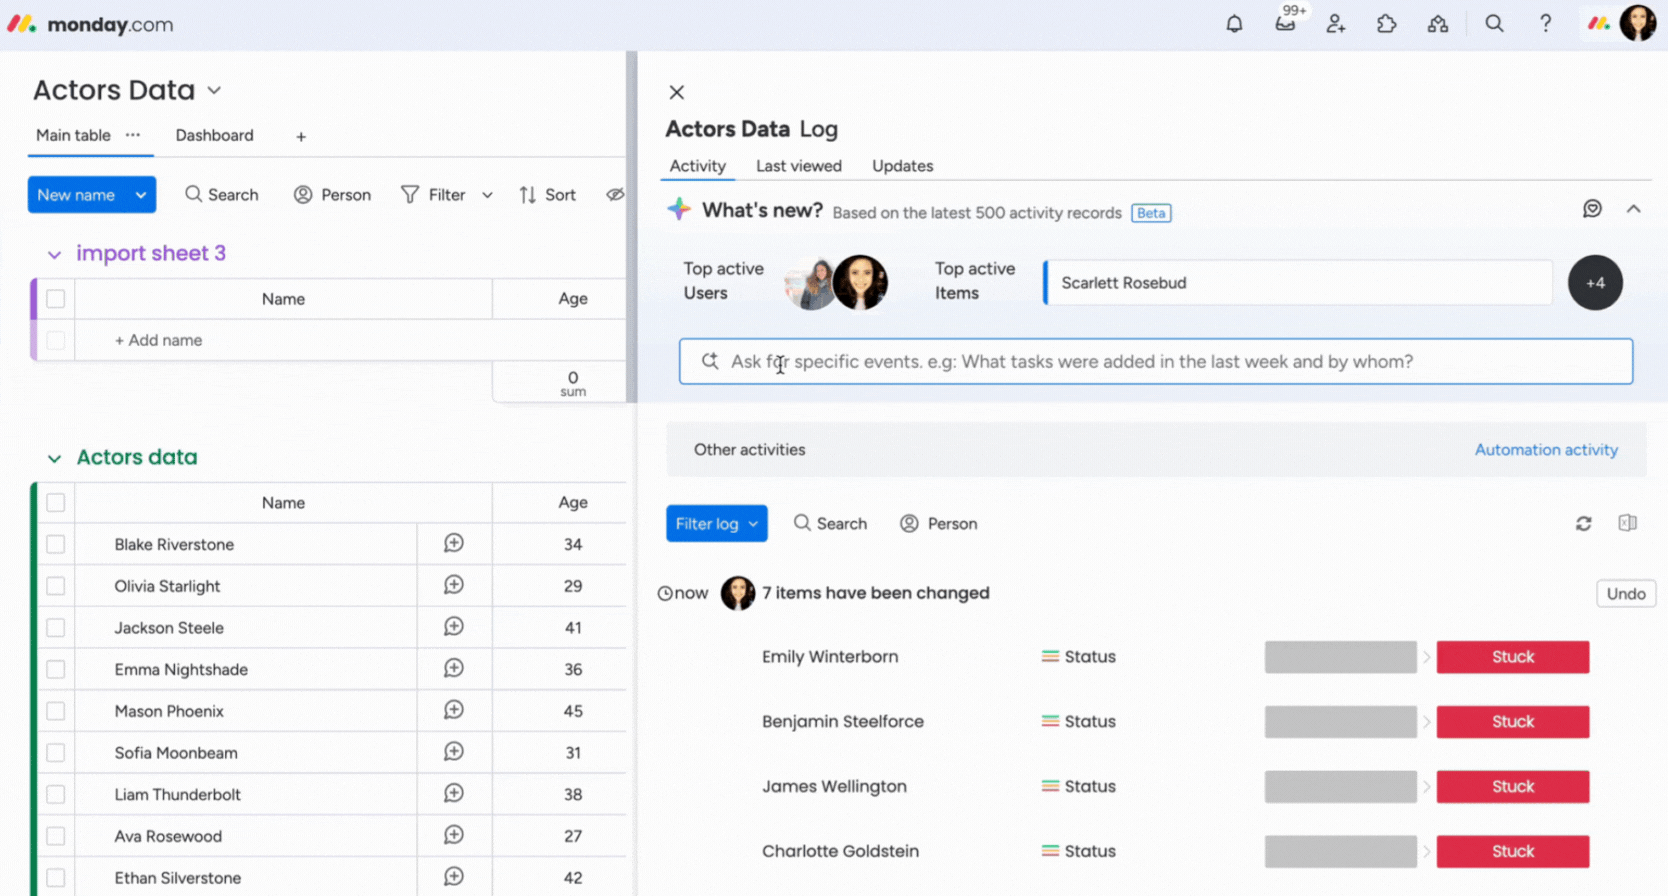
Task: Open update bubble for Ava Rosewood
Action: 453,835
